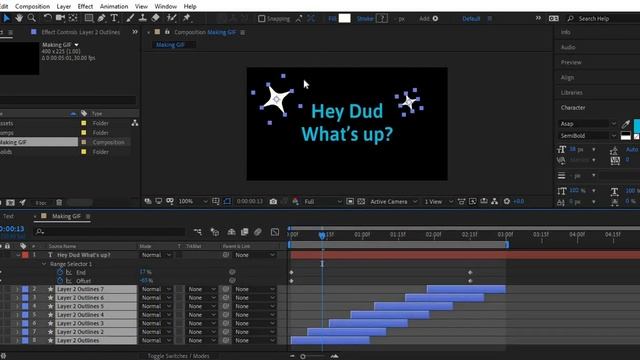Click the Add shape contents button
The width and height of the screenshot is (640, 360).
(435, 18)
